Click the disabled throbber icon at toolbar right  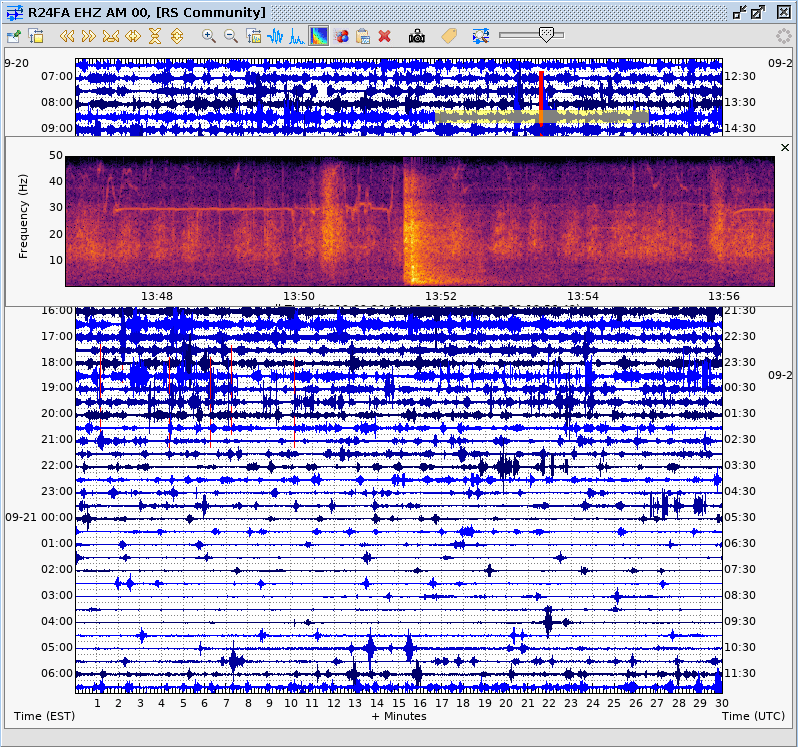pos(784,36)
